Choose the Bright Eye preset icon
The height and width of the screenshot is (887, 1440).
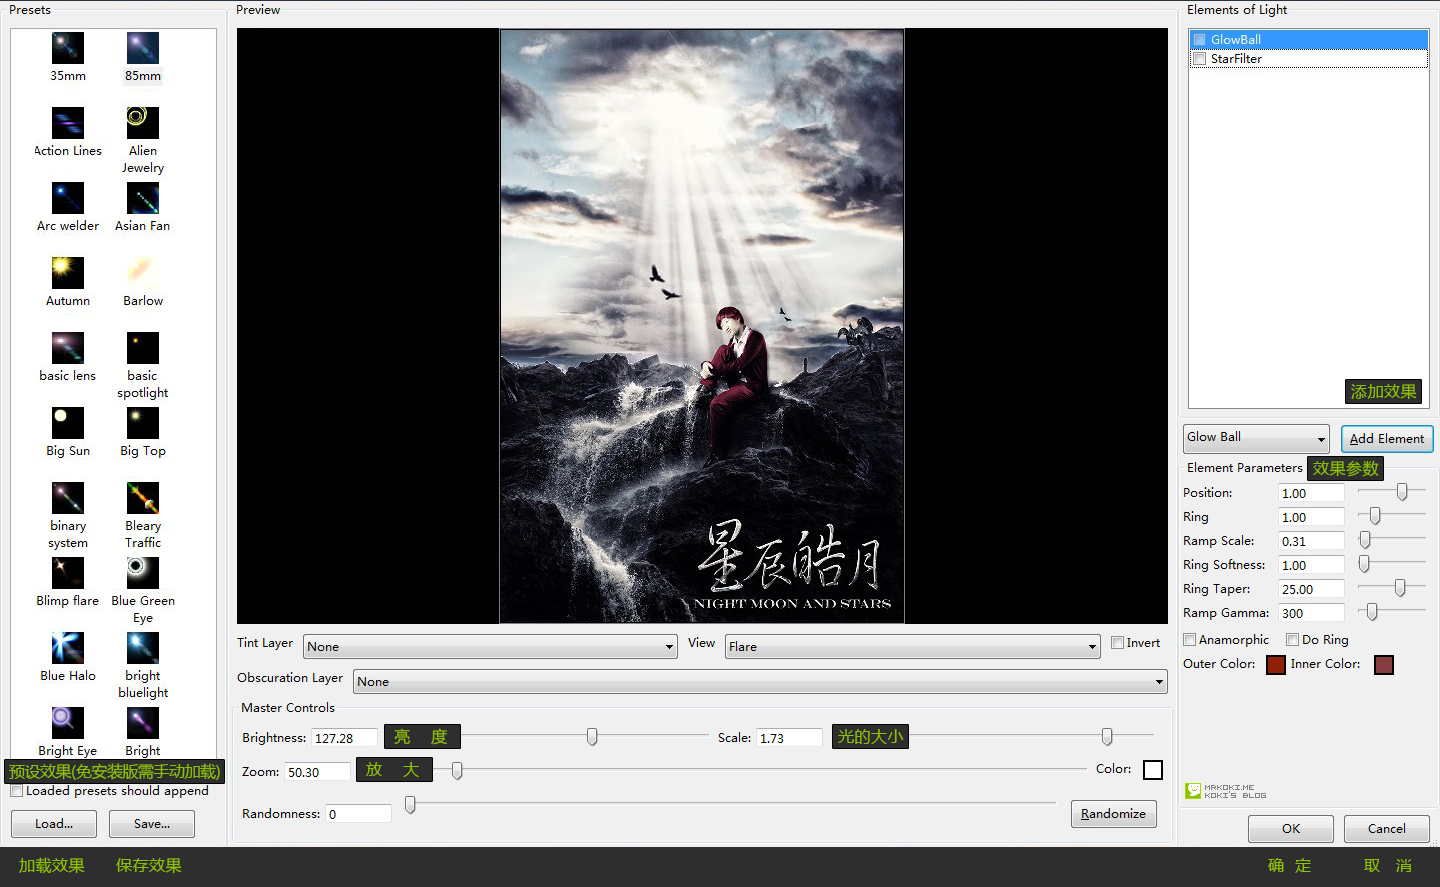point(68,723)
